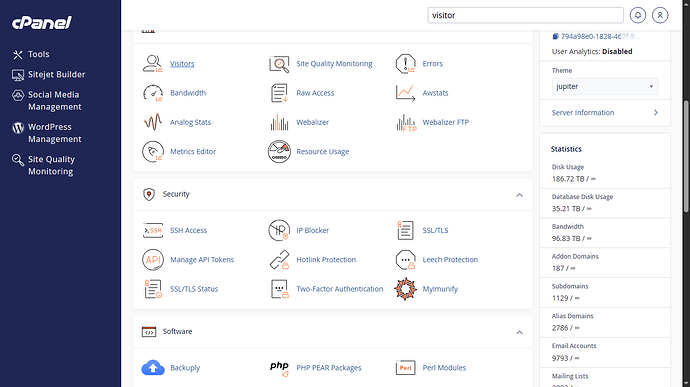
Task: Click the Resource Usage link
Action: pyautogui.click(x=323, y=151)
